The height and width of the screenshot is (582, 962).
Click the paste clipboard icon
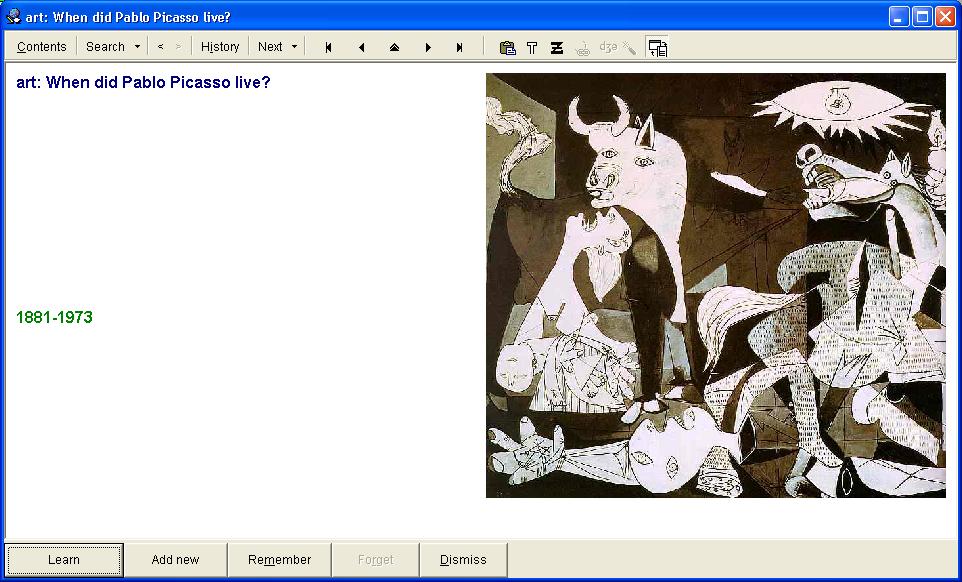(x=507, y=47)
